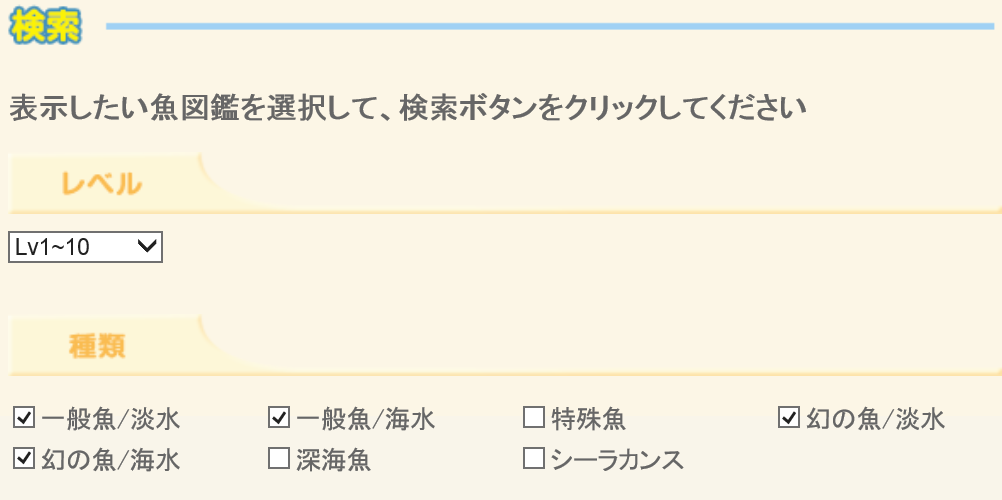Click the 幻の魚/淡水 label text
Image resolution: width=1002 pixels, height=500 pixels.
click(875, 419)
